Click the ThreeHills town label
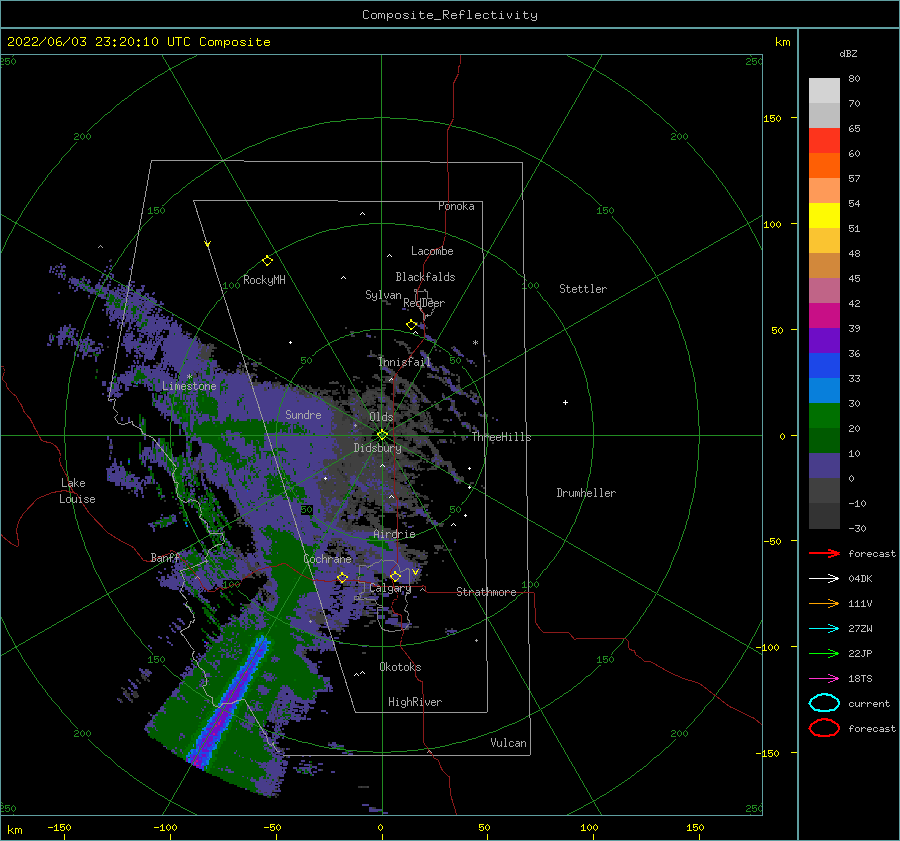The image size is (900, 841). click(x=502, y=437)
